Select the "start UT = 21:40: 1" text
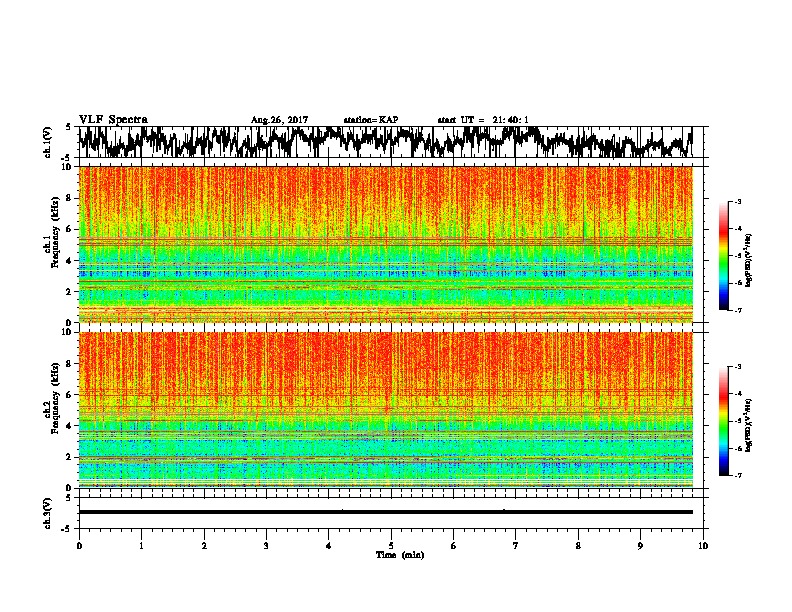The width and height of the screenshot is (792, 612). pos(483,120)
